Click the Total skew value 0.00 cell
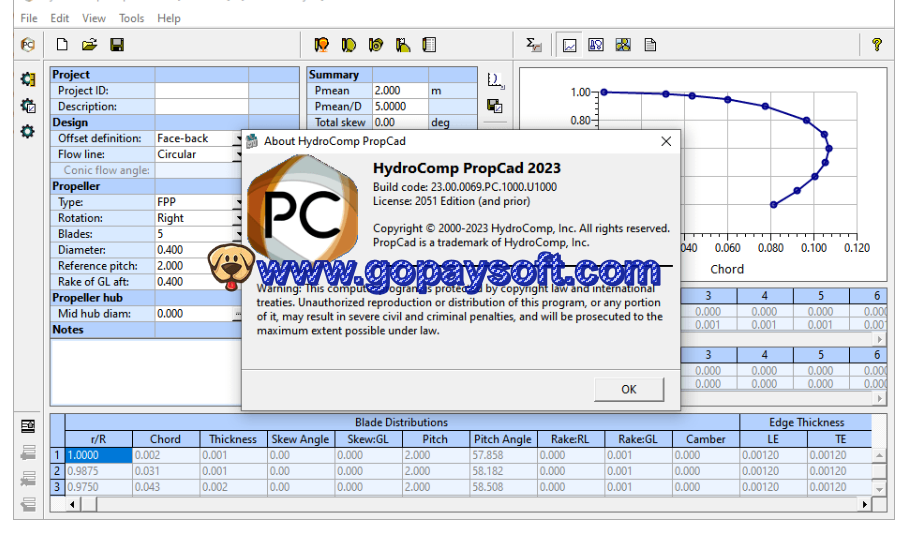 pos(400,122)
